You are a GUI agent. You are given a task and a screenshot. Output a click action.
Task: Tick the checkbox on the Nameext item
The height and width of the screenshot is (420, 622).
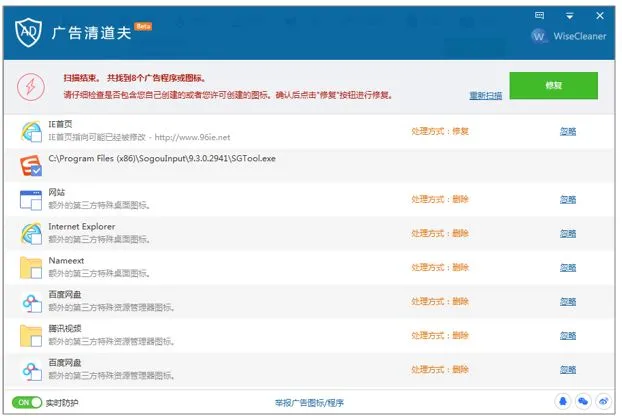click(x=36, y=273)
